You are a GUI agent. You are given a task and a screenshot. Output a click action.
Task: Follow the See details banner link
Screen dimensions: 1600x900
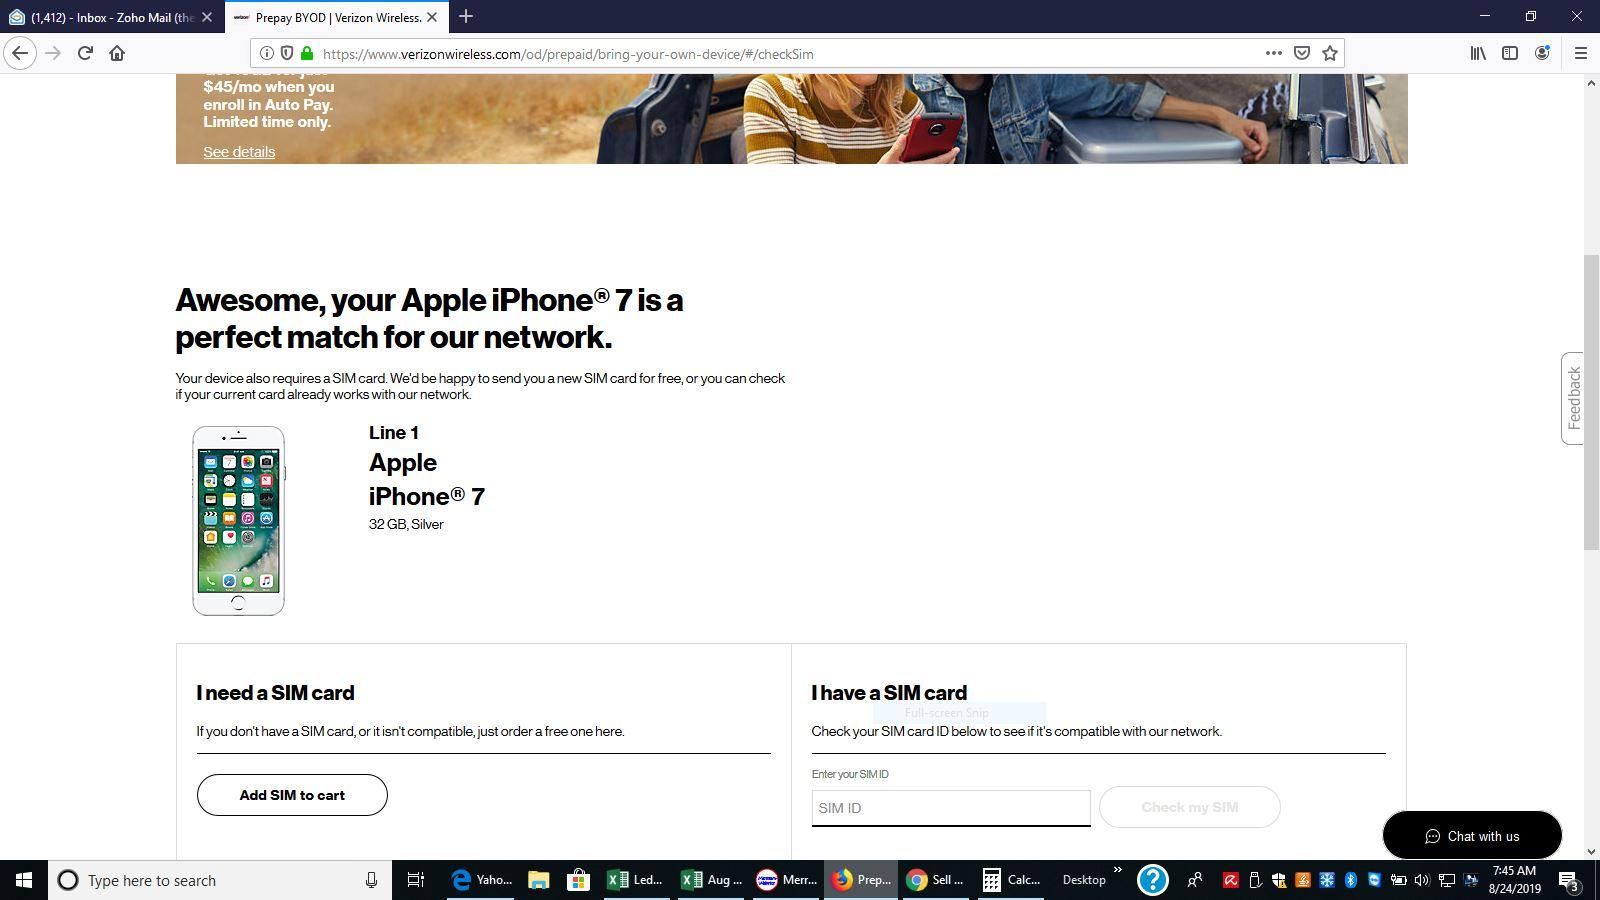(239, 152)
